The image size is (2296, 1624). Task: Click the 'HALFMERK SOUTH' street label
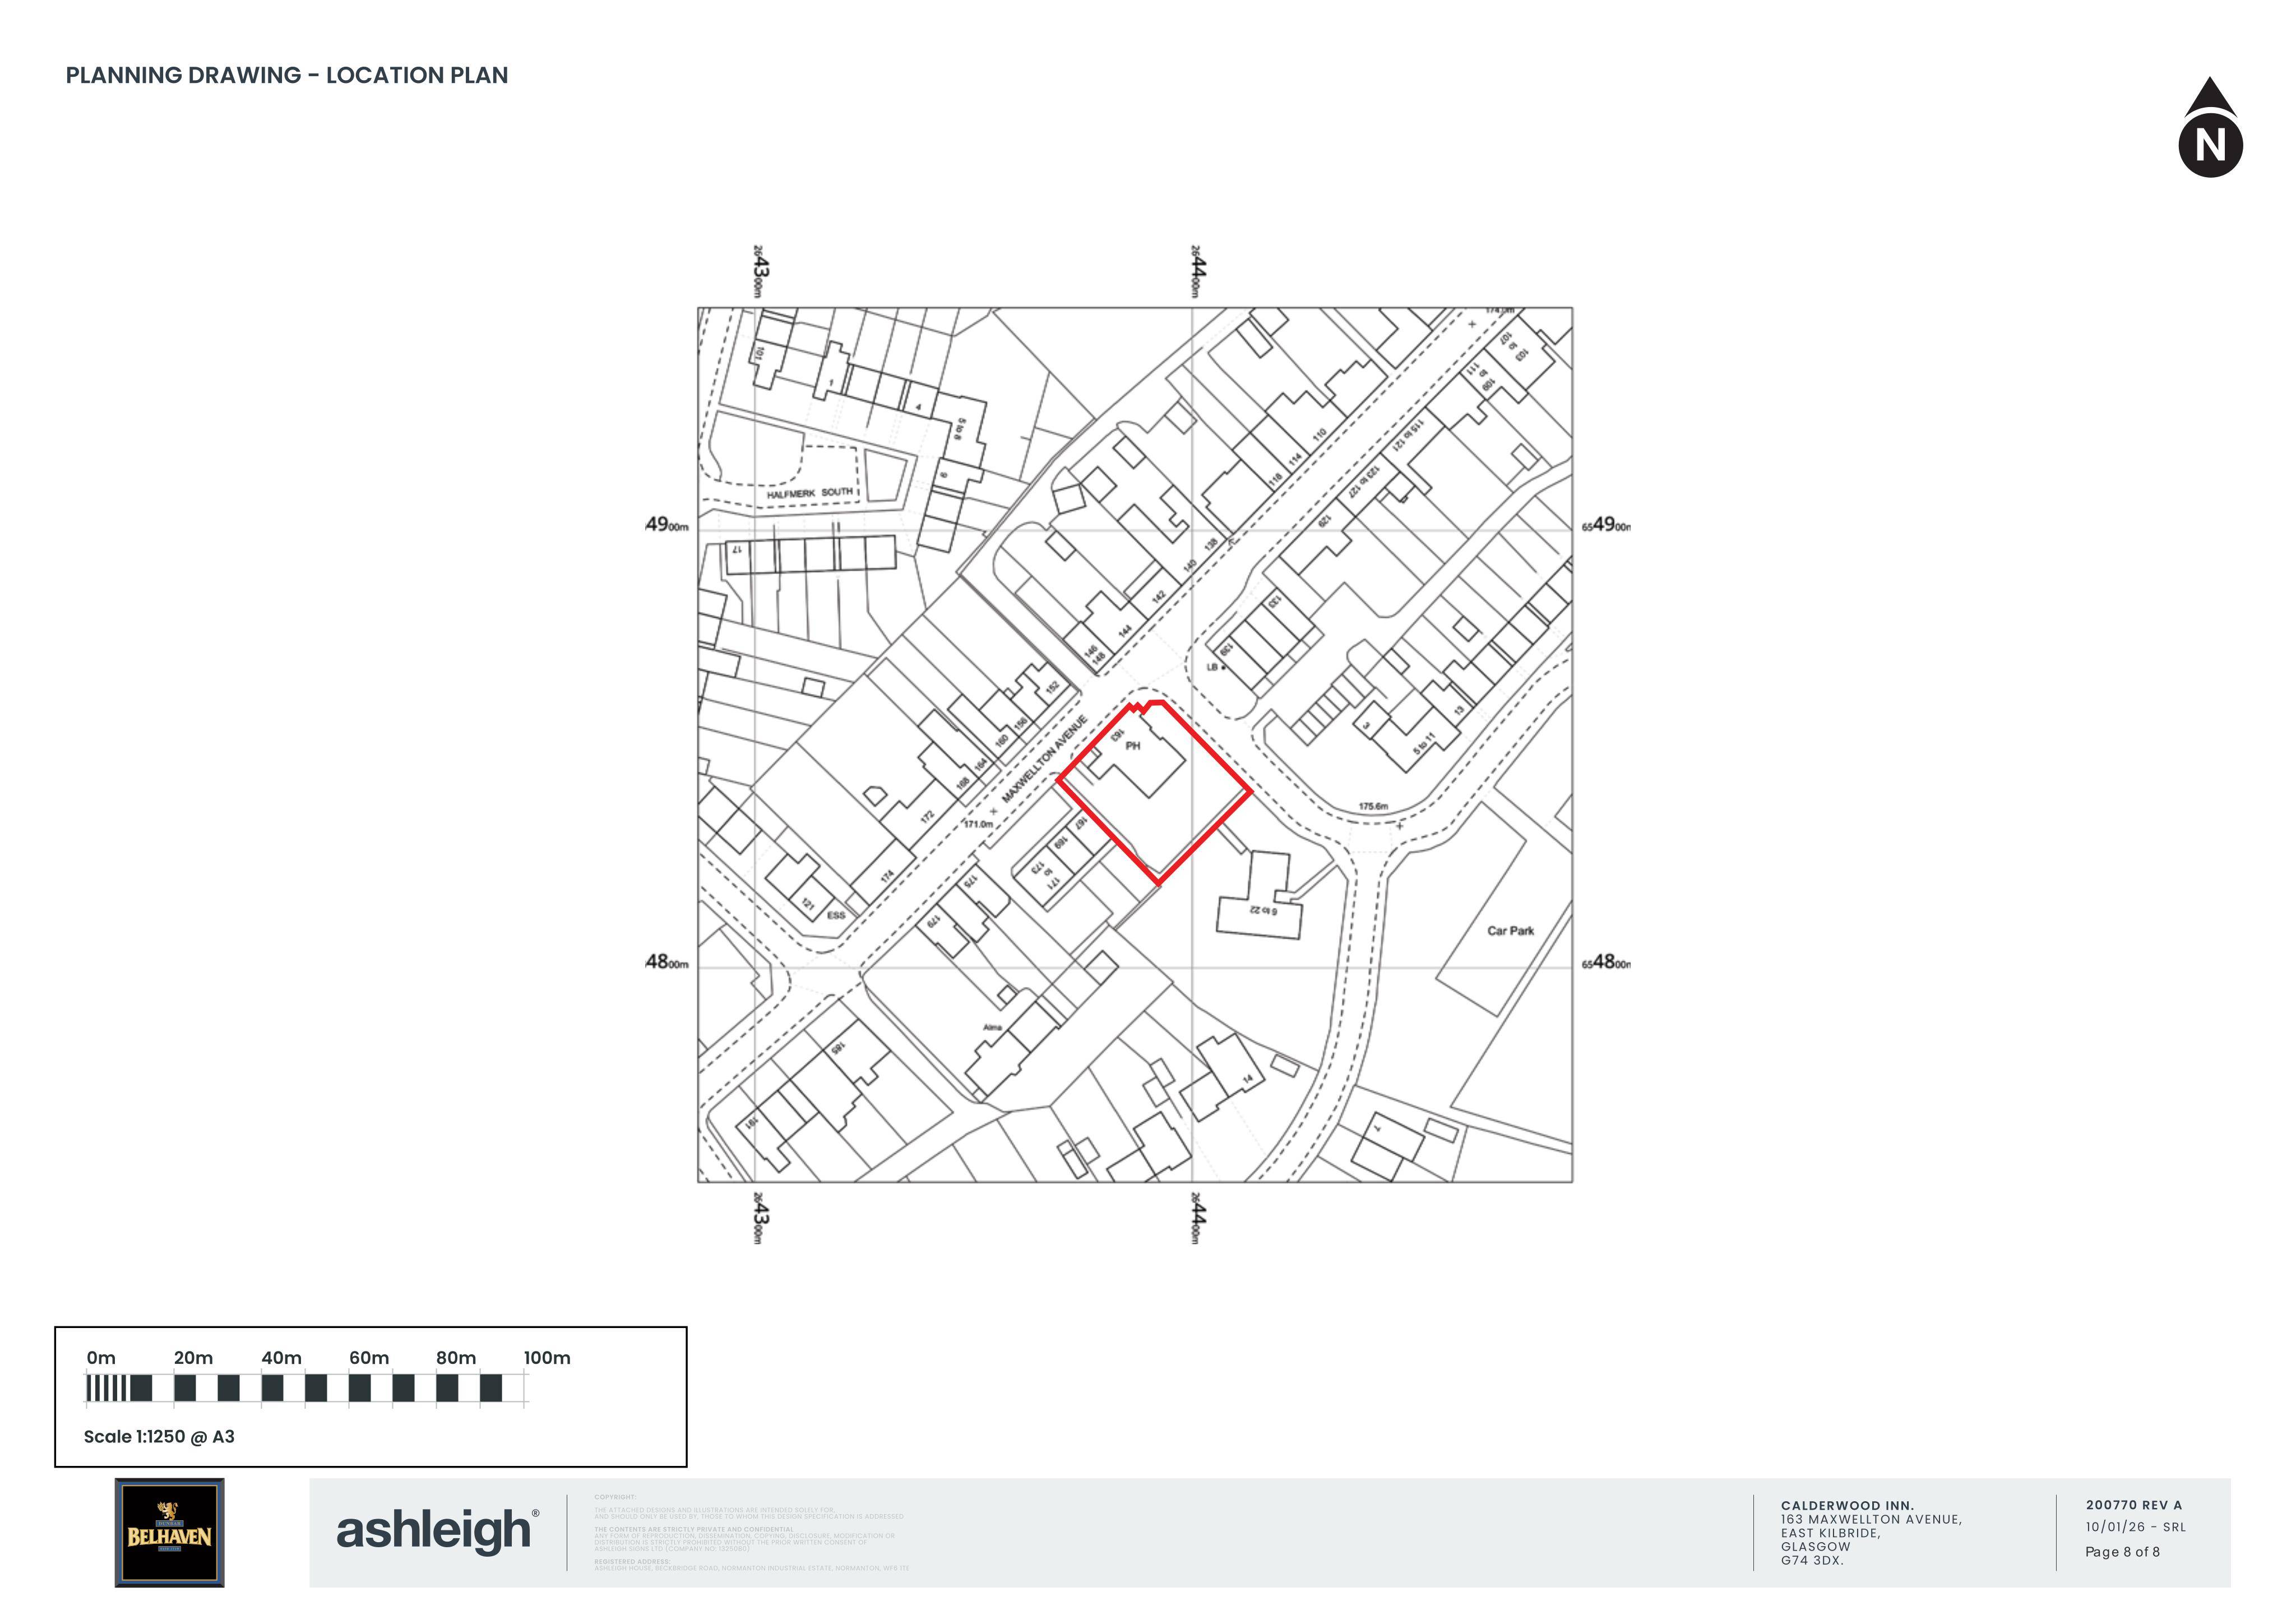810,493
